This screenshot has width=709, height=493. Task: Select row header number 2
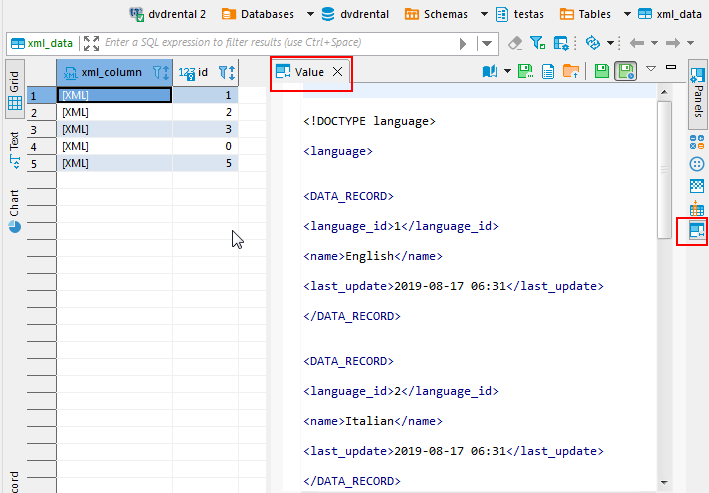coord(42,112)
